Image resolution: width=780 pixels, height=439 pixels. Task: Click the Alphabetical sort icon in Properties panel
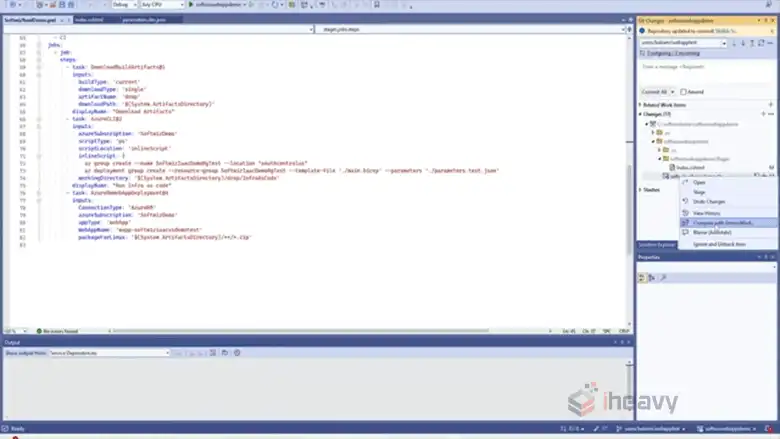point(652,278)
